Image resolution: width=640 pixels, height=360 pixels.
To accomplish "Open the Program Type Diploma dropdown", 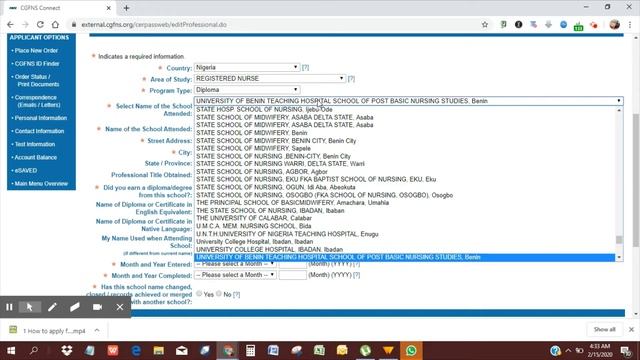I will tap(247, 90).
